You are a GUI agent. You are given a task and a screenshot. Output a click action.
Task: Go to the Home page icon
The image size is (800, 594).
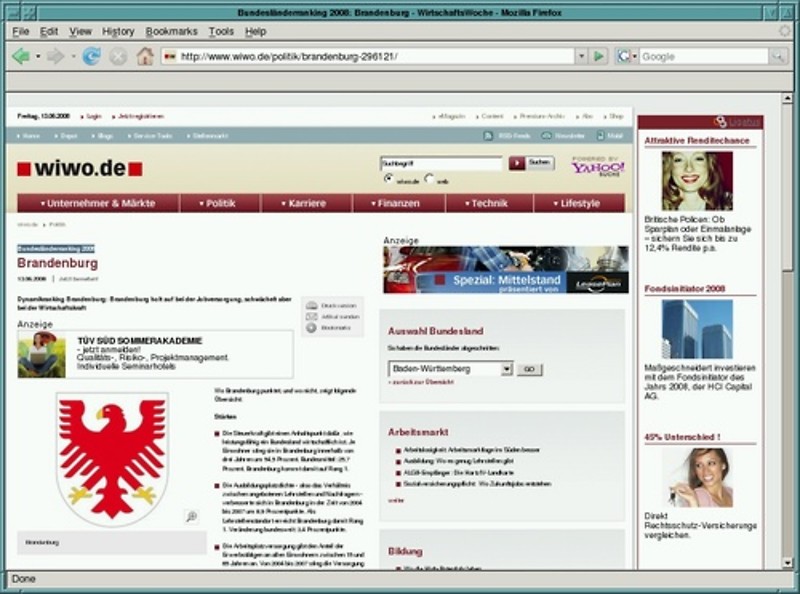[145, 56]
